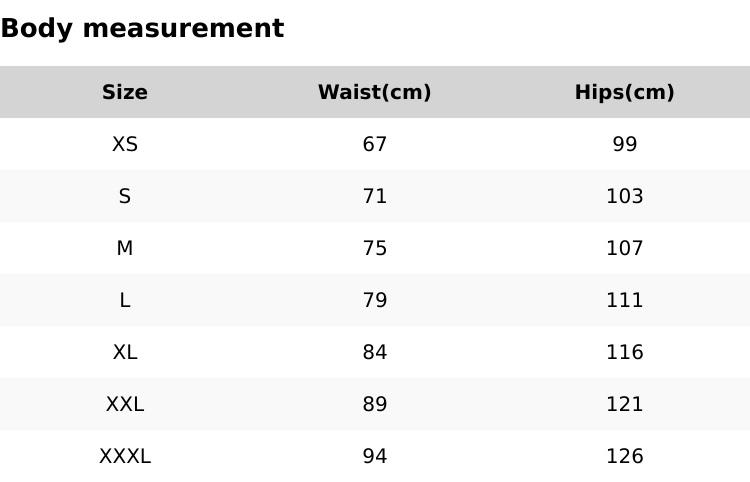Click the XXL size cell

tap(125, 405)
